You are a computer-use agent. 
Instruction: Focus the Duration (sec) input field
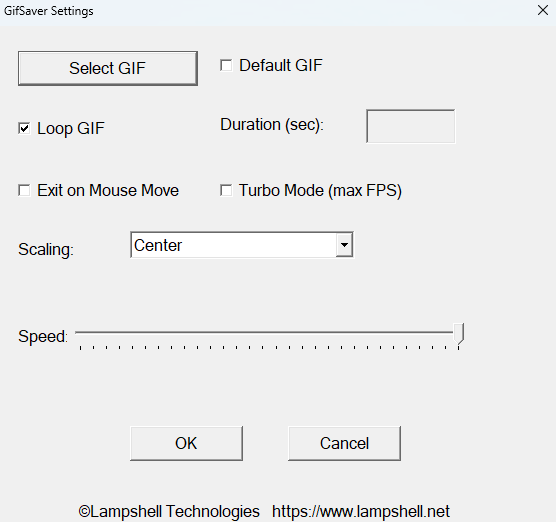[x=411, y=126]
